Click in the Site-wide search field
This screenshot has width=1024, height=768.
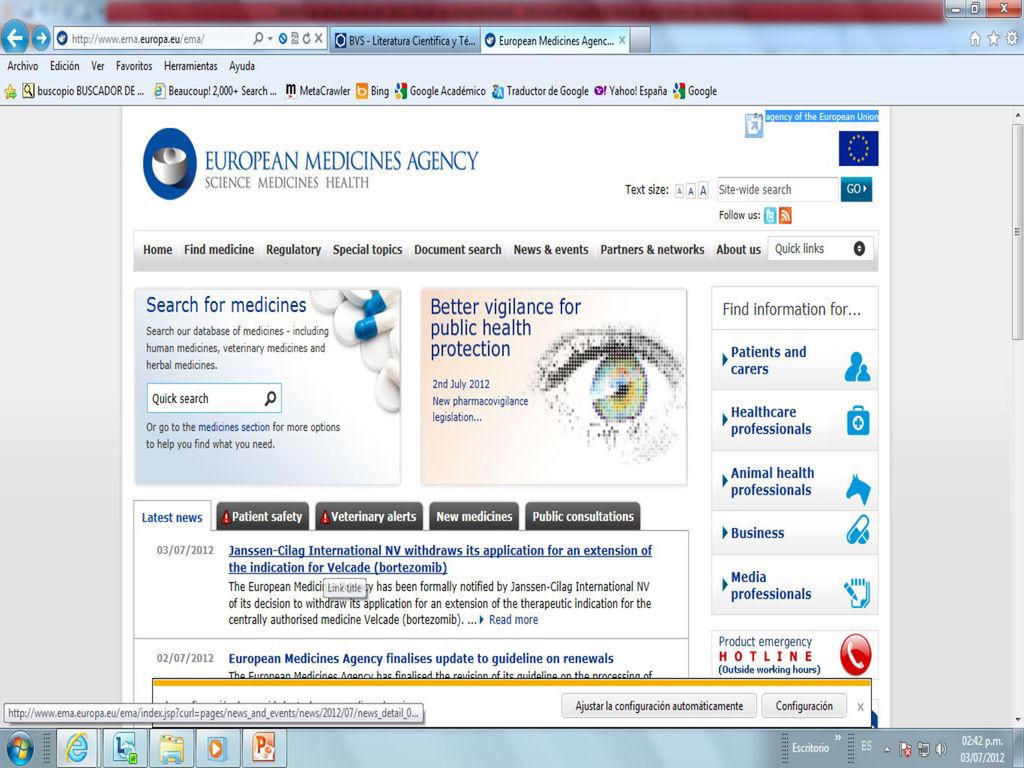point(777,189)
